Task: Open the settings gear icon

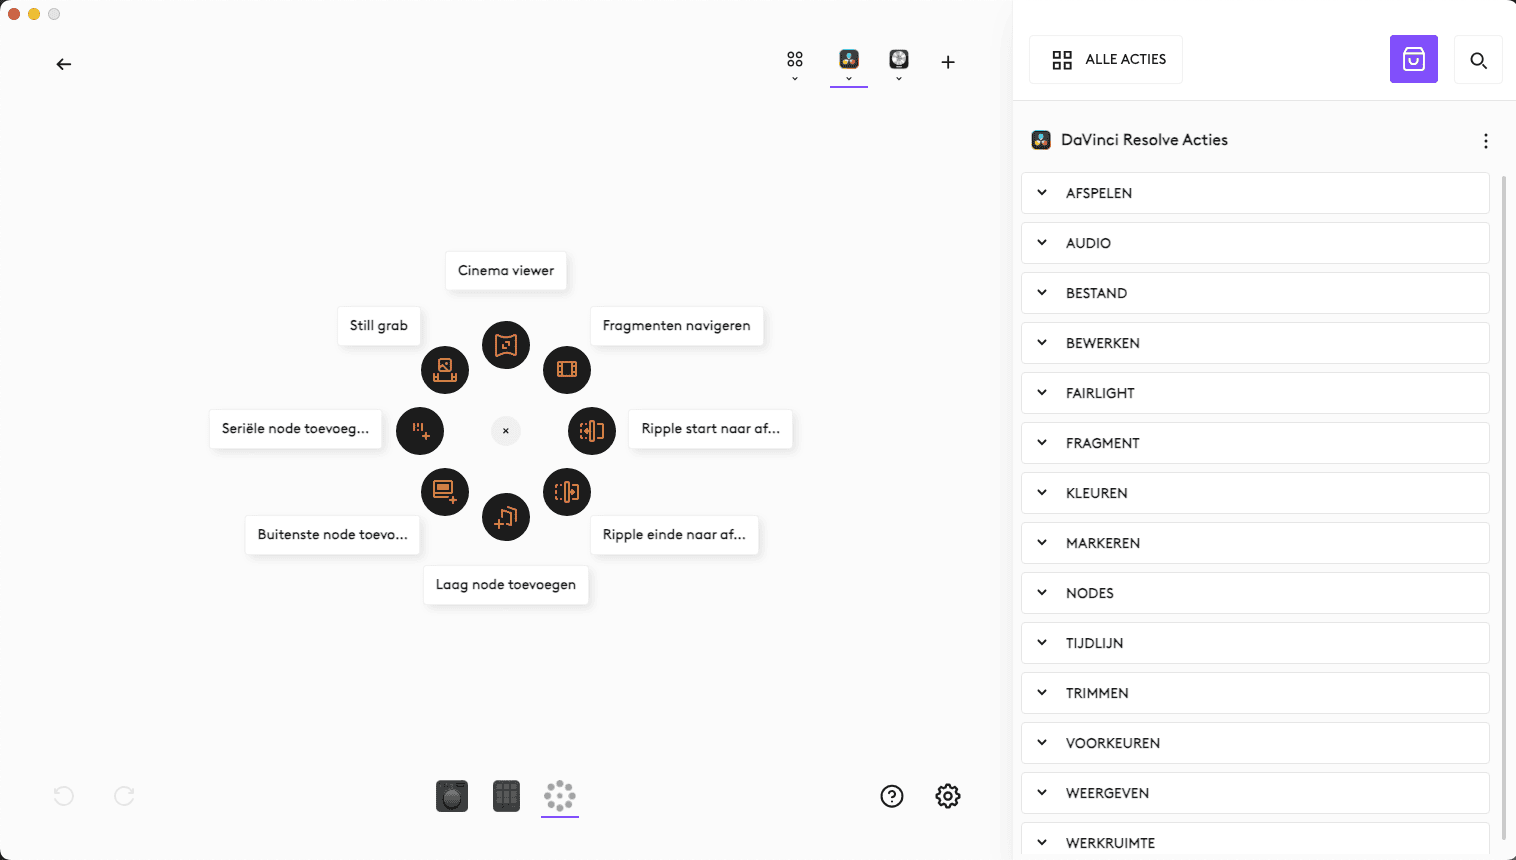Action: pyautogui.click(x=948, y=796)
